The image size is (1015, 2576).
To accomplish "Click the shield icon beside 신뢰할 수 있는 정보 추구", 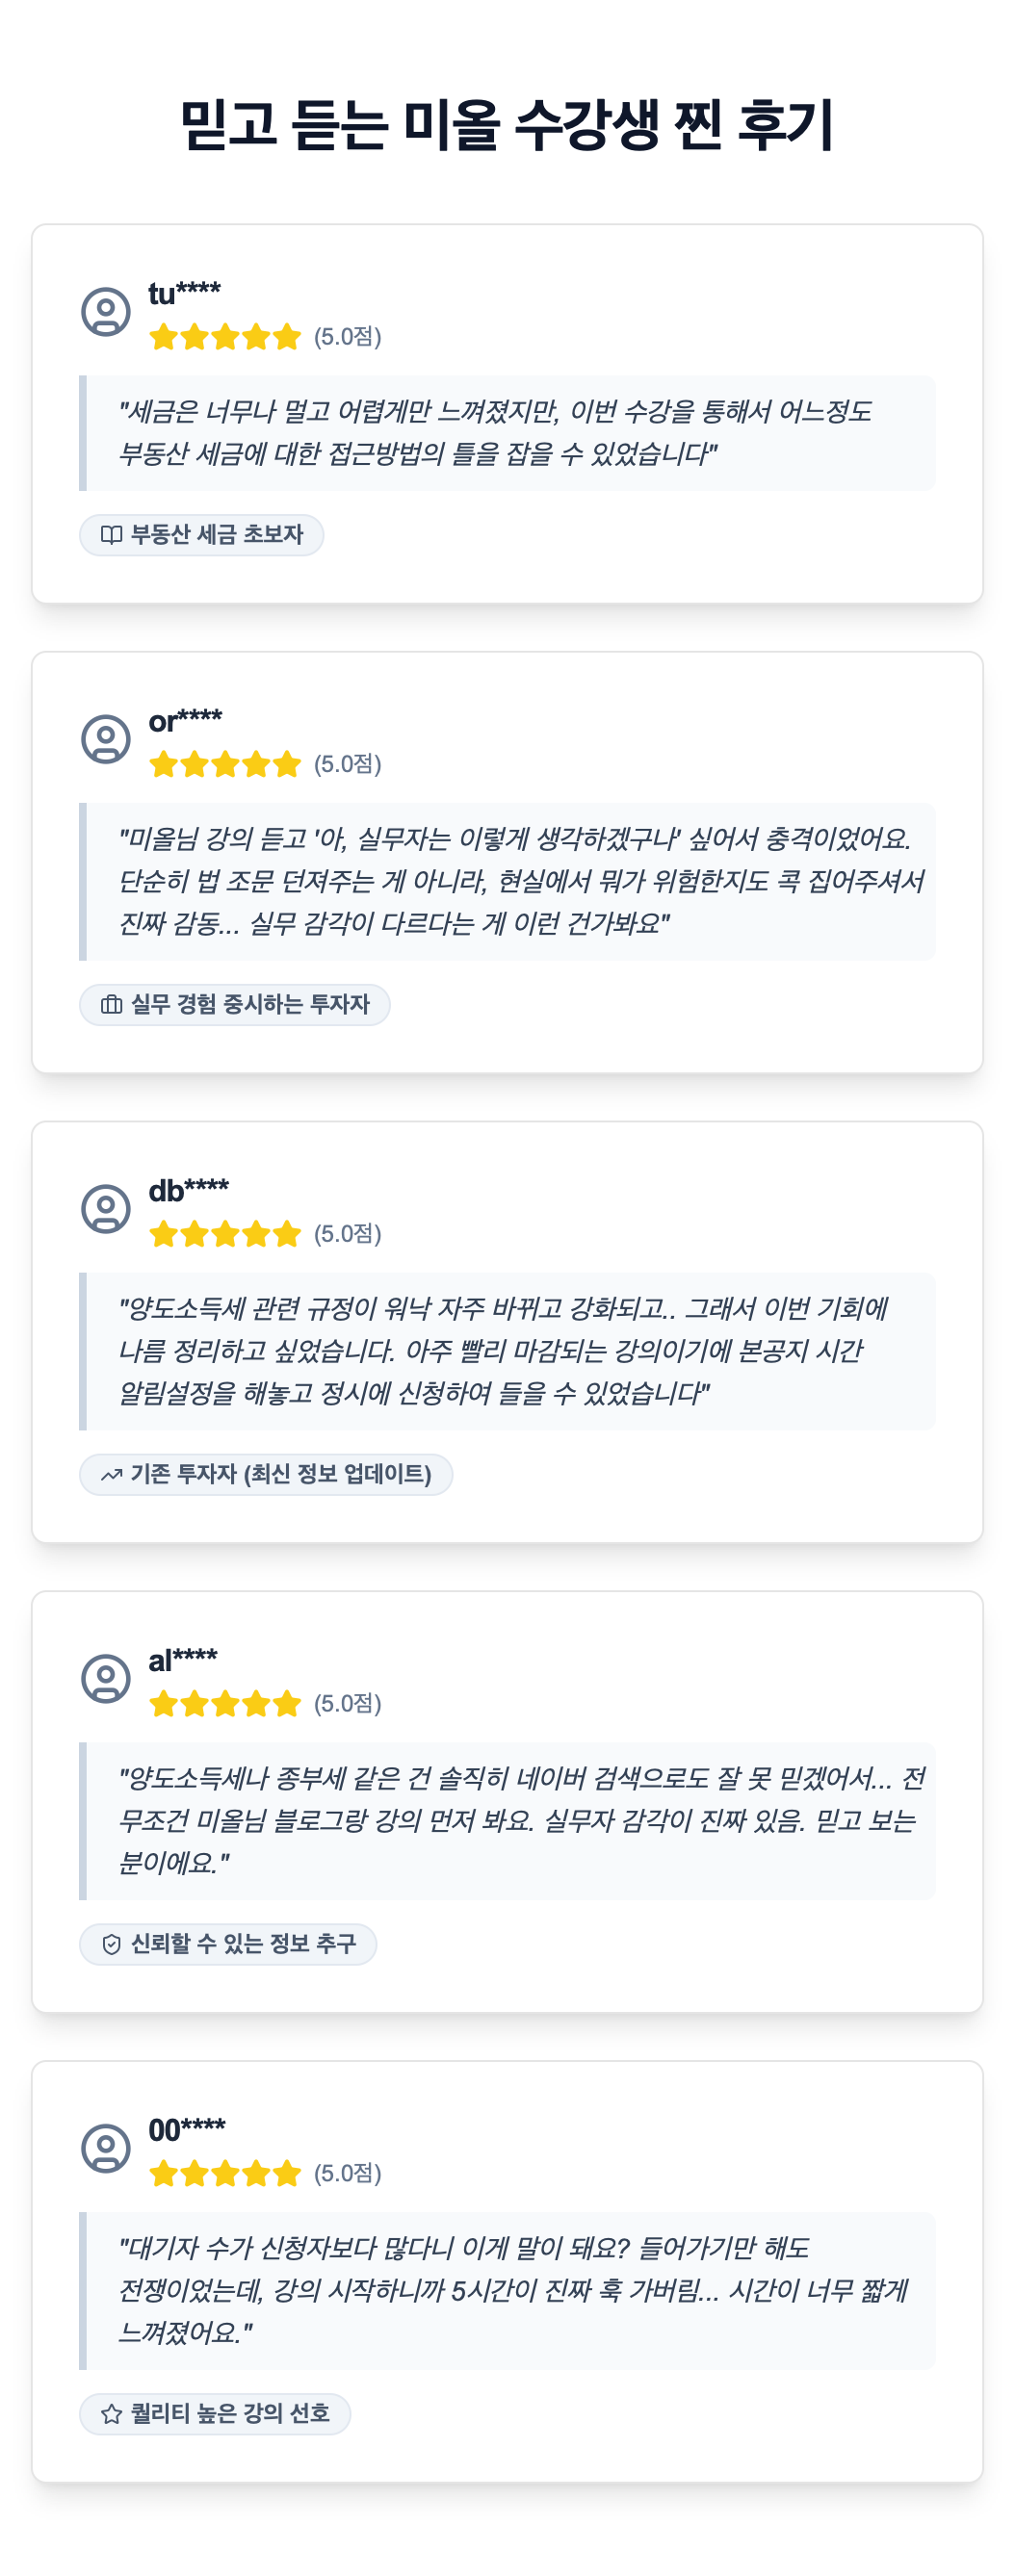I will [x=112, y=1944].
